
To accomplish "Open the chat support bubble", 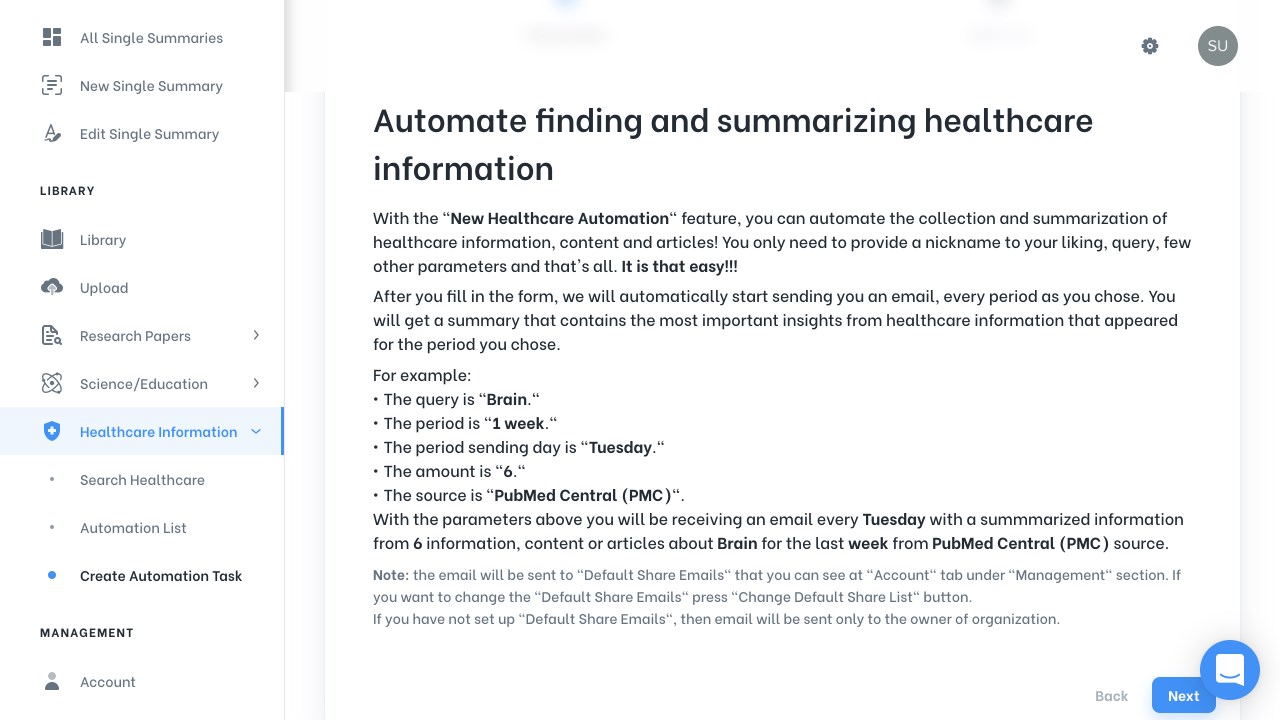I will coord(1230,670).
